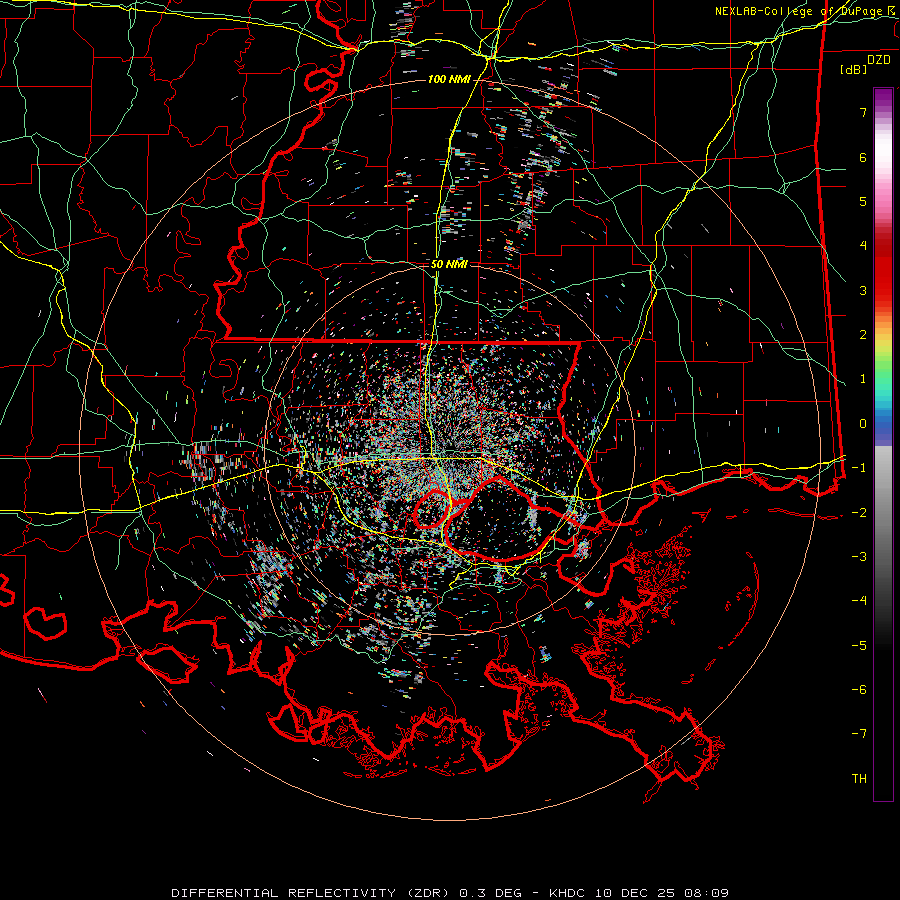This screenshot has width=900, height=900.
Task: Click the -1 value on color scale
Action: tap(859, 467)
